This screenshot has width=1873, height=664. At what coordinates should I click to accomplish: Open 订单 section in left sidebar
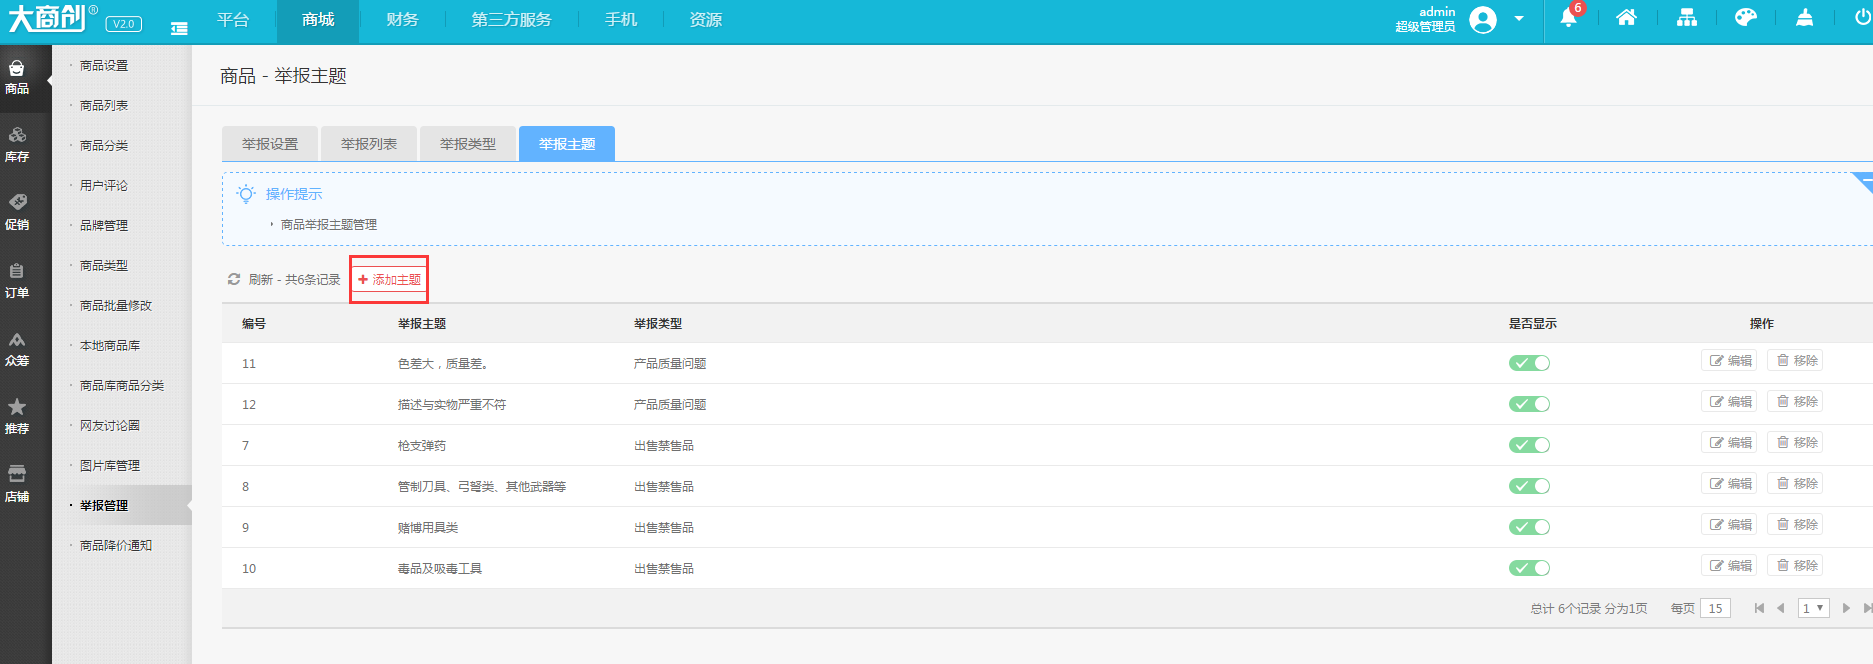click(17, 280)
